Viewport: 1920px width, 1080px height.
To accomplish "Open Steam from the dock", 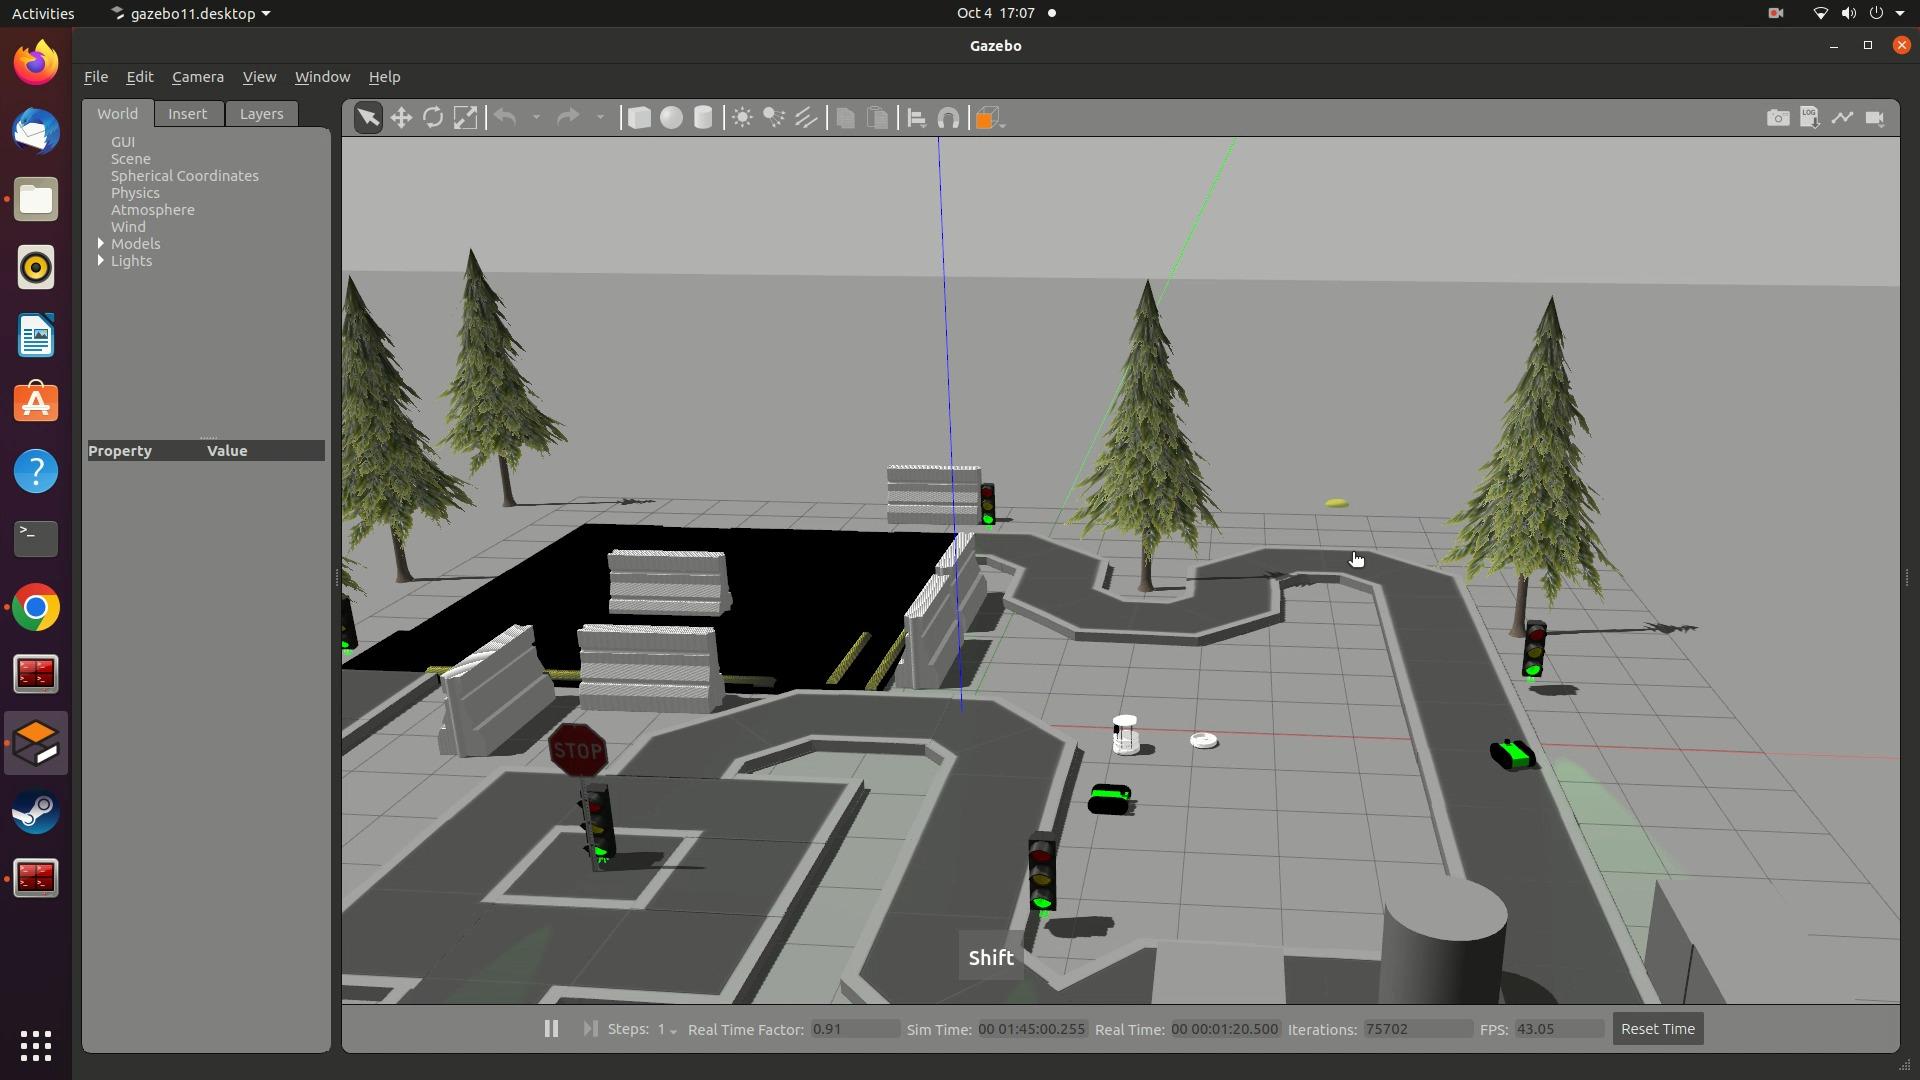I will [36, 811].
